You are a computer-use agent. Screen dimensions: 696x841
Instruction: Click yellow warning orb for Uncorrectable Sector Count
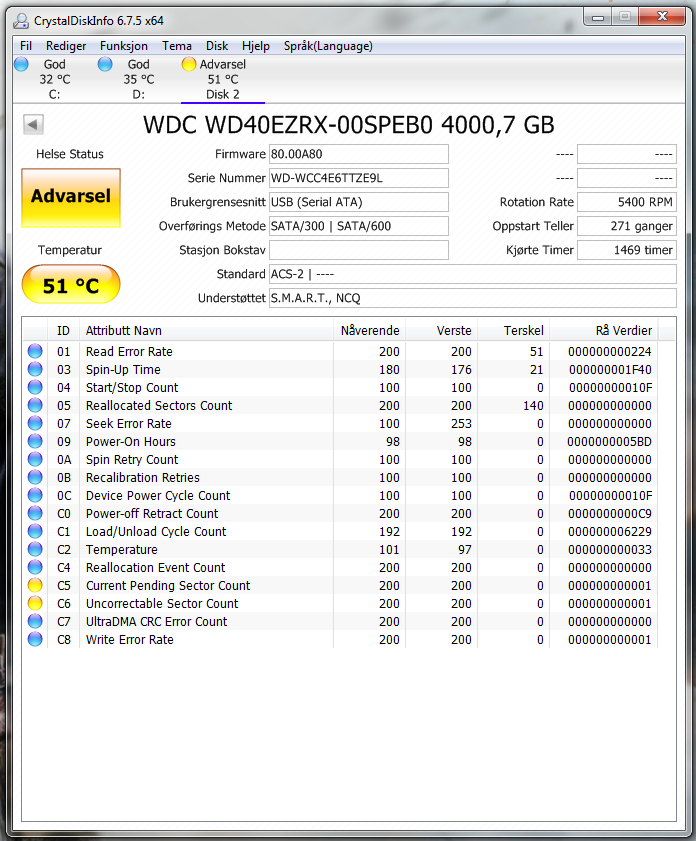tap(35, 603)
